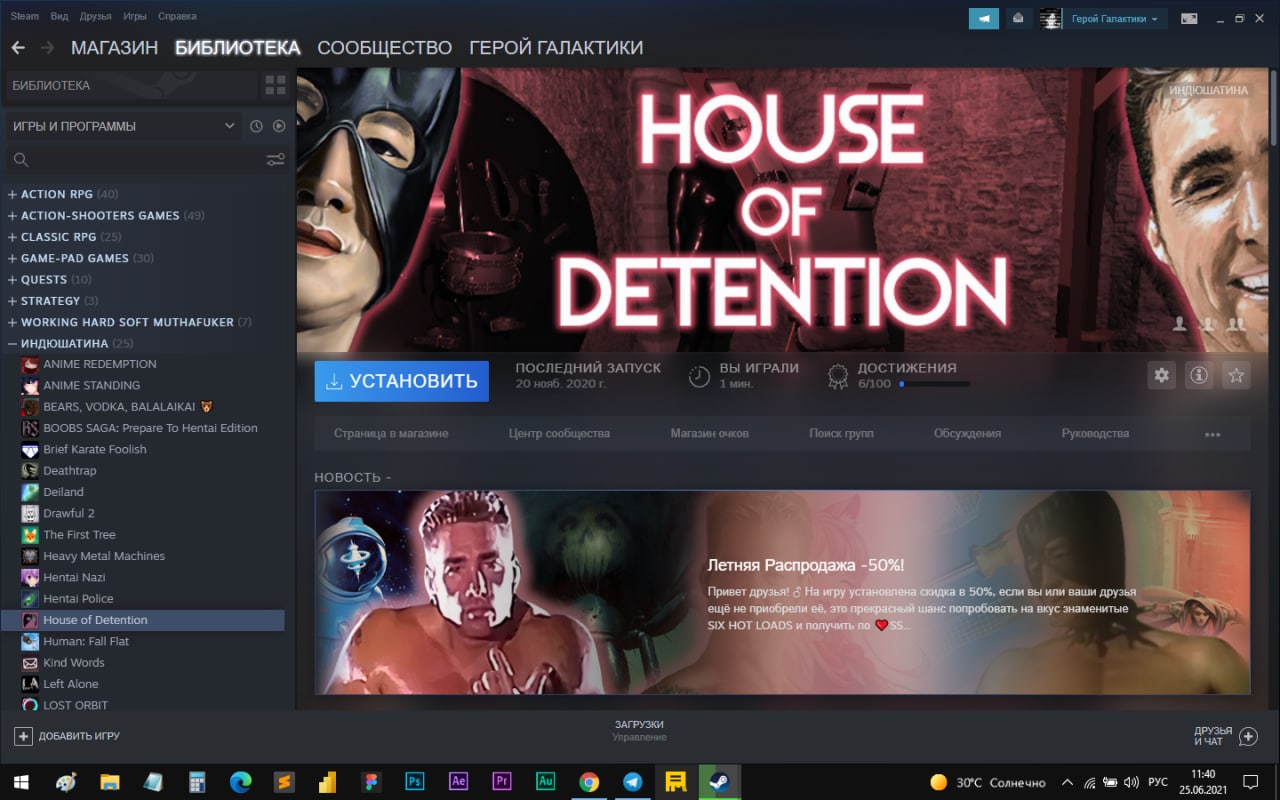Enter Big Picture mode icon
Image resolution: width=1280 pixels, height=800 pixels.
1189,18
